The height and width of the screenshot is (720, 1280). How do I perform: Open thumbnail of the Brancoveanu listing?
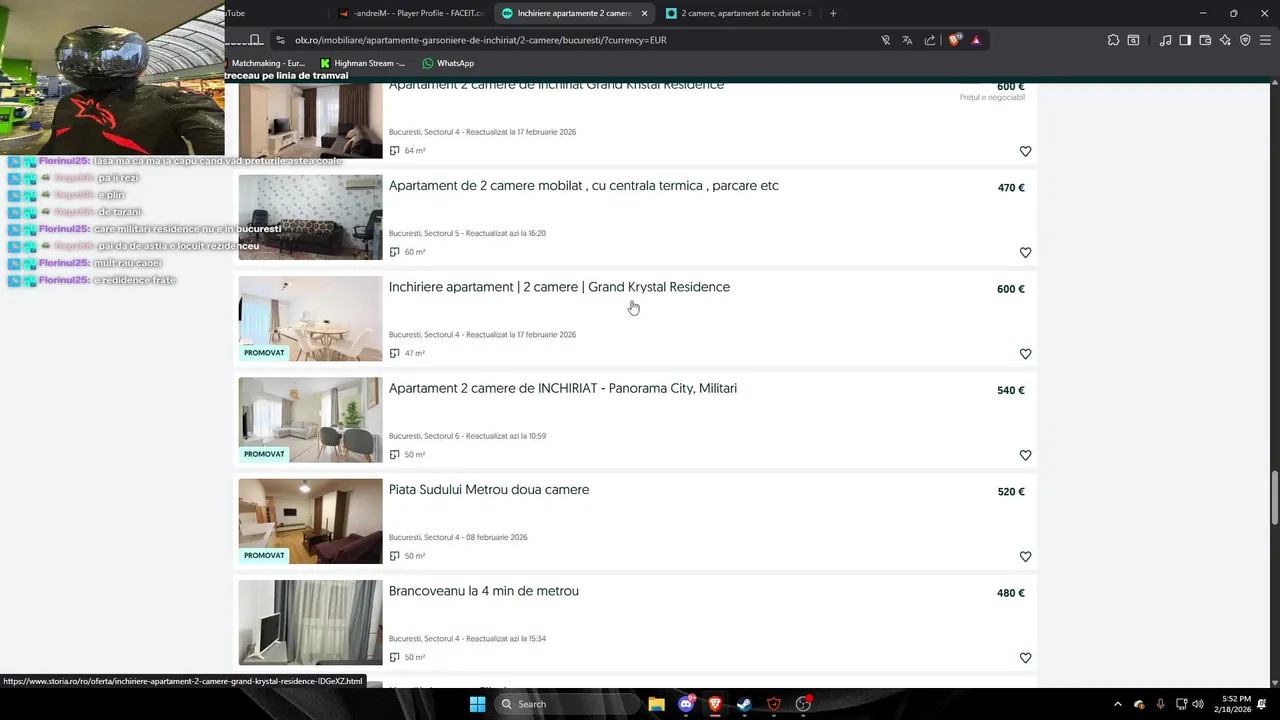click(x=310, y=622)
